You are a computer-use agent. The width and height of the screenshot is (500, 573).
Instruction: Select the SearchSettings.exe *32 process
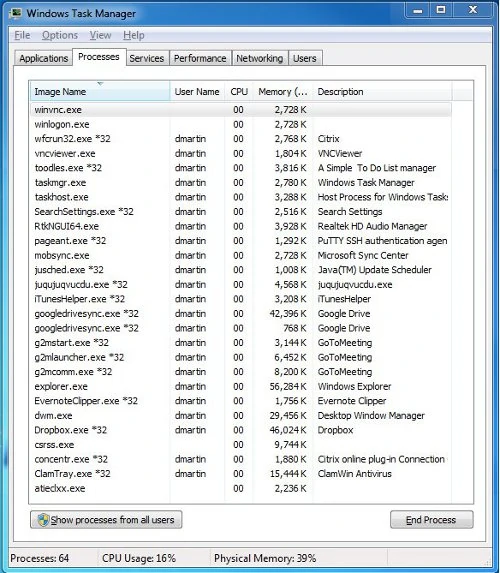pyautogui.click(x=240, y=212)
